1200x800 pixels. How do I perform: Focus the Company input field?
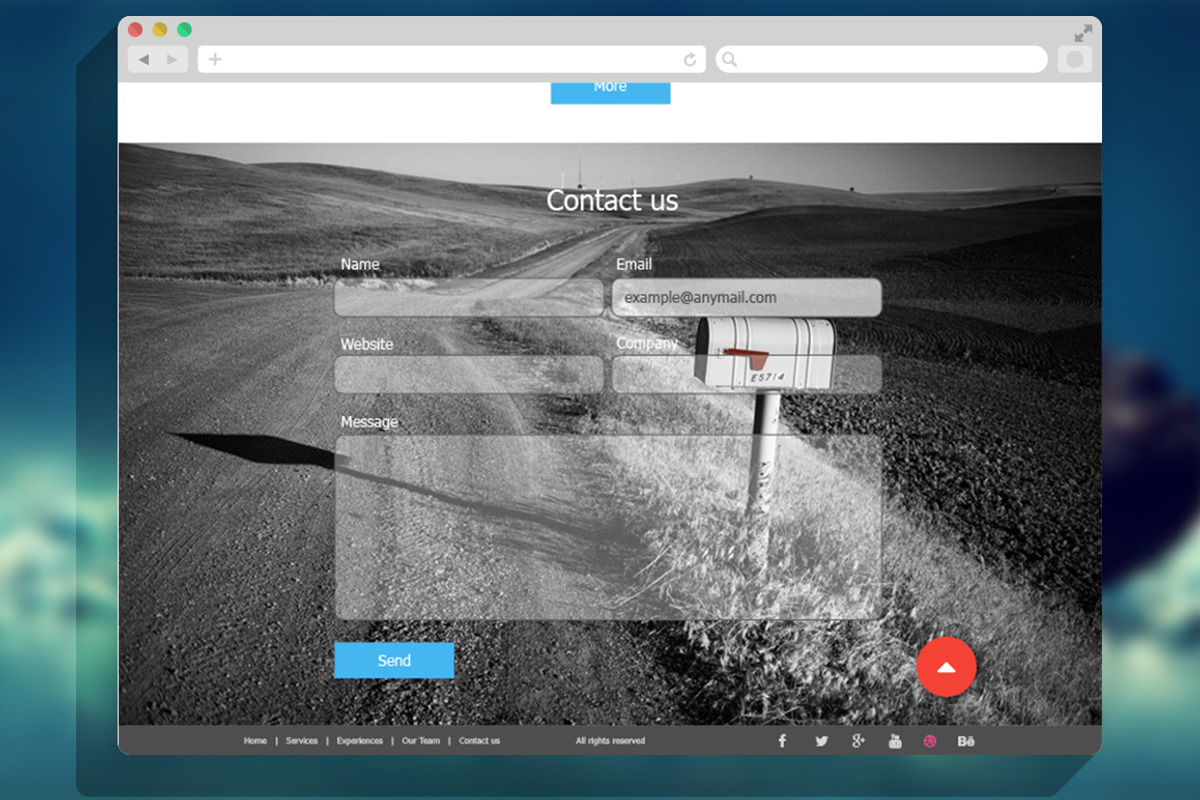click(x=746, y=374)
